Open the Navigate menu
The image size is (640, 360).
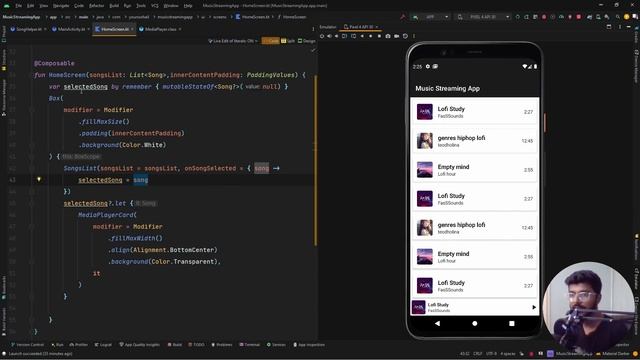click(61, 6)
